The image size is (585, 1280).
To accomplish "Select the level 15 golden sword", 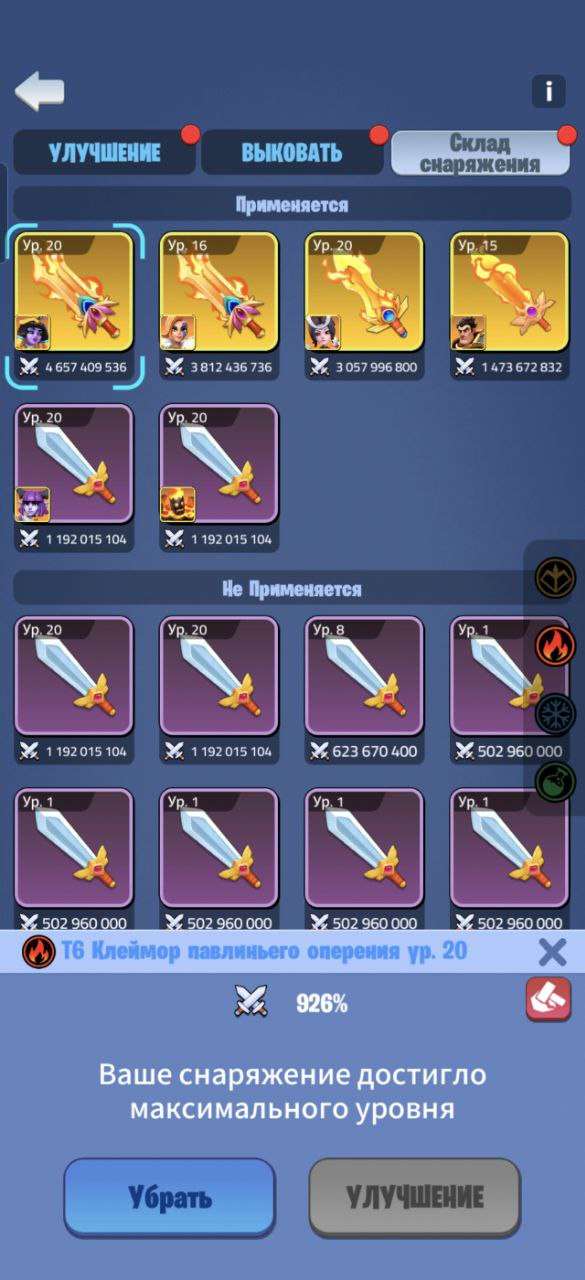I will pyautogui.click(x=510, y=306).
